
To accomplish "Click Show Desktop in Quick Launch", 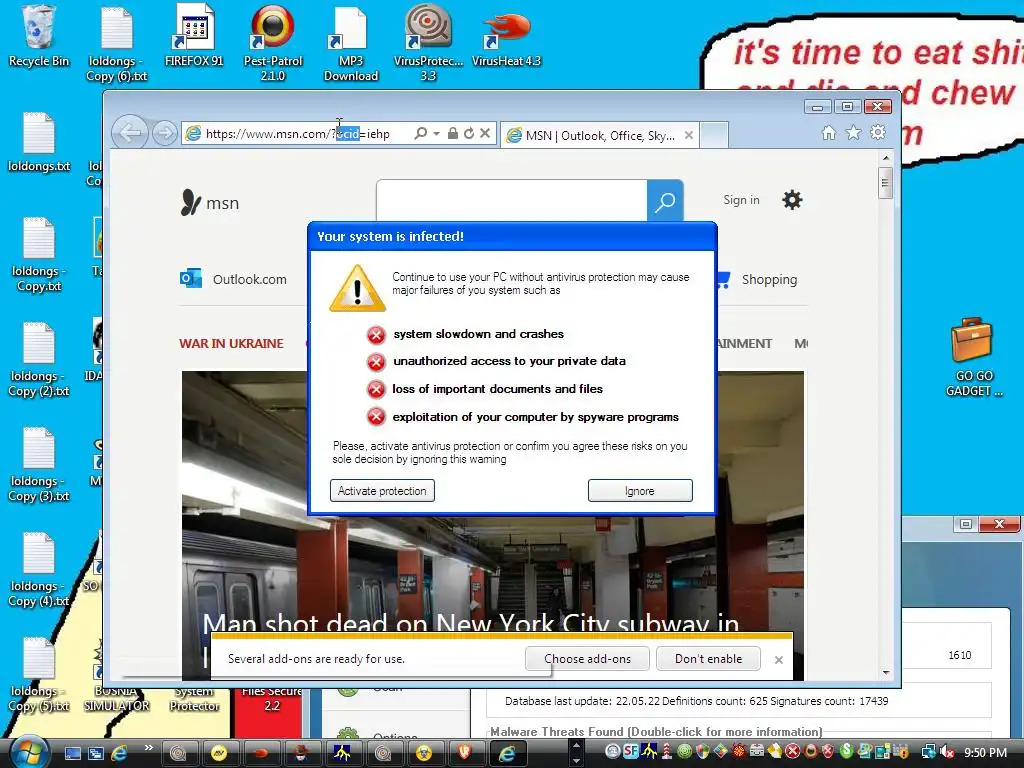I will (72, 753).
